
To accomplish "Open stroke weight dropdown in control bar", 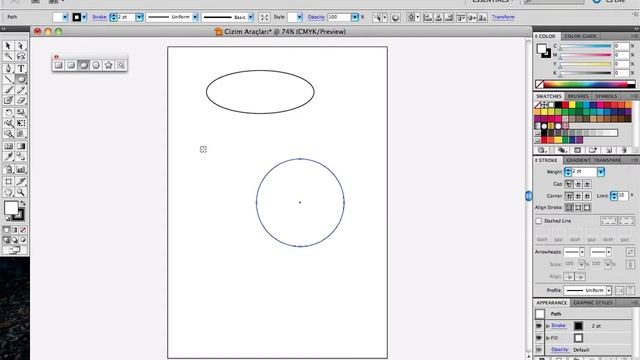I will pyautogui.click(x=139, y=17).
